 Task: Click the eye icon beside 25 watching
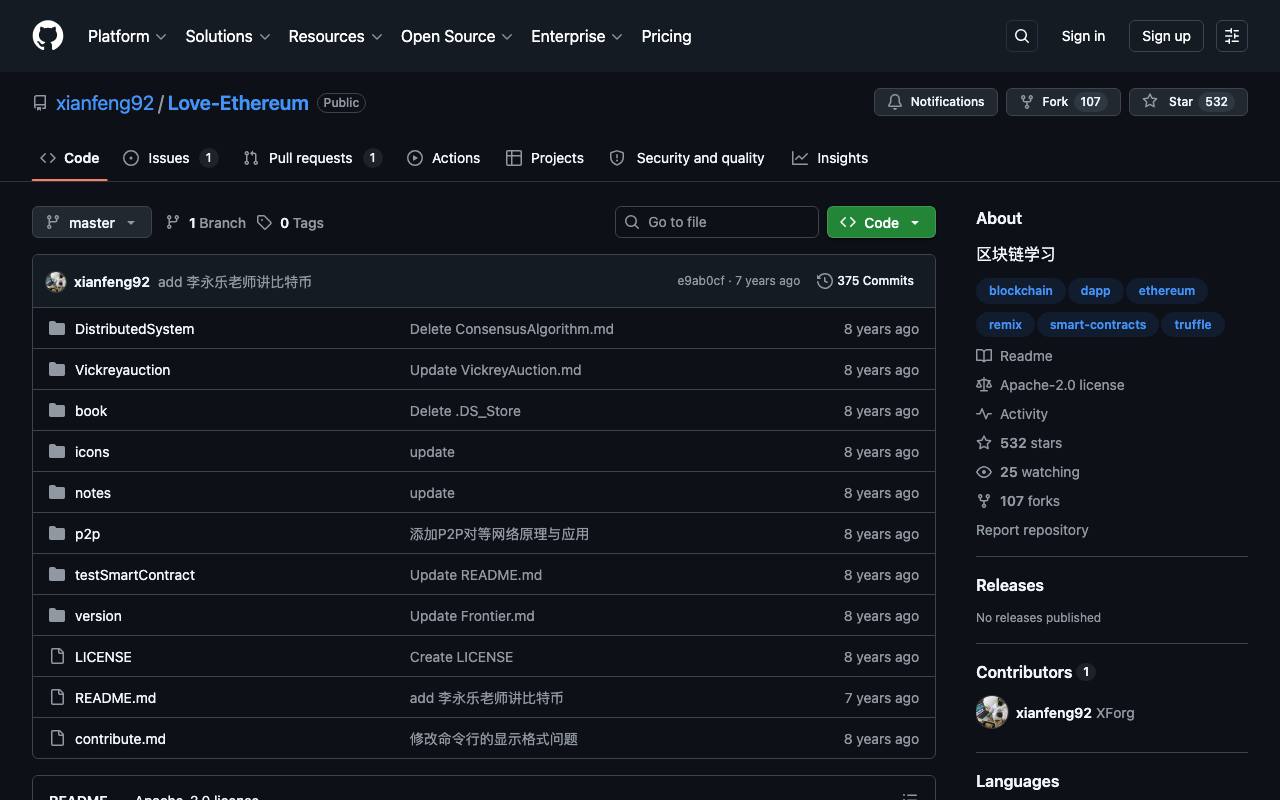pos(984,472)
